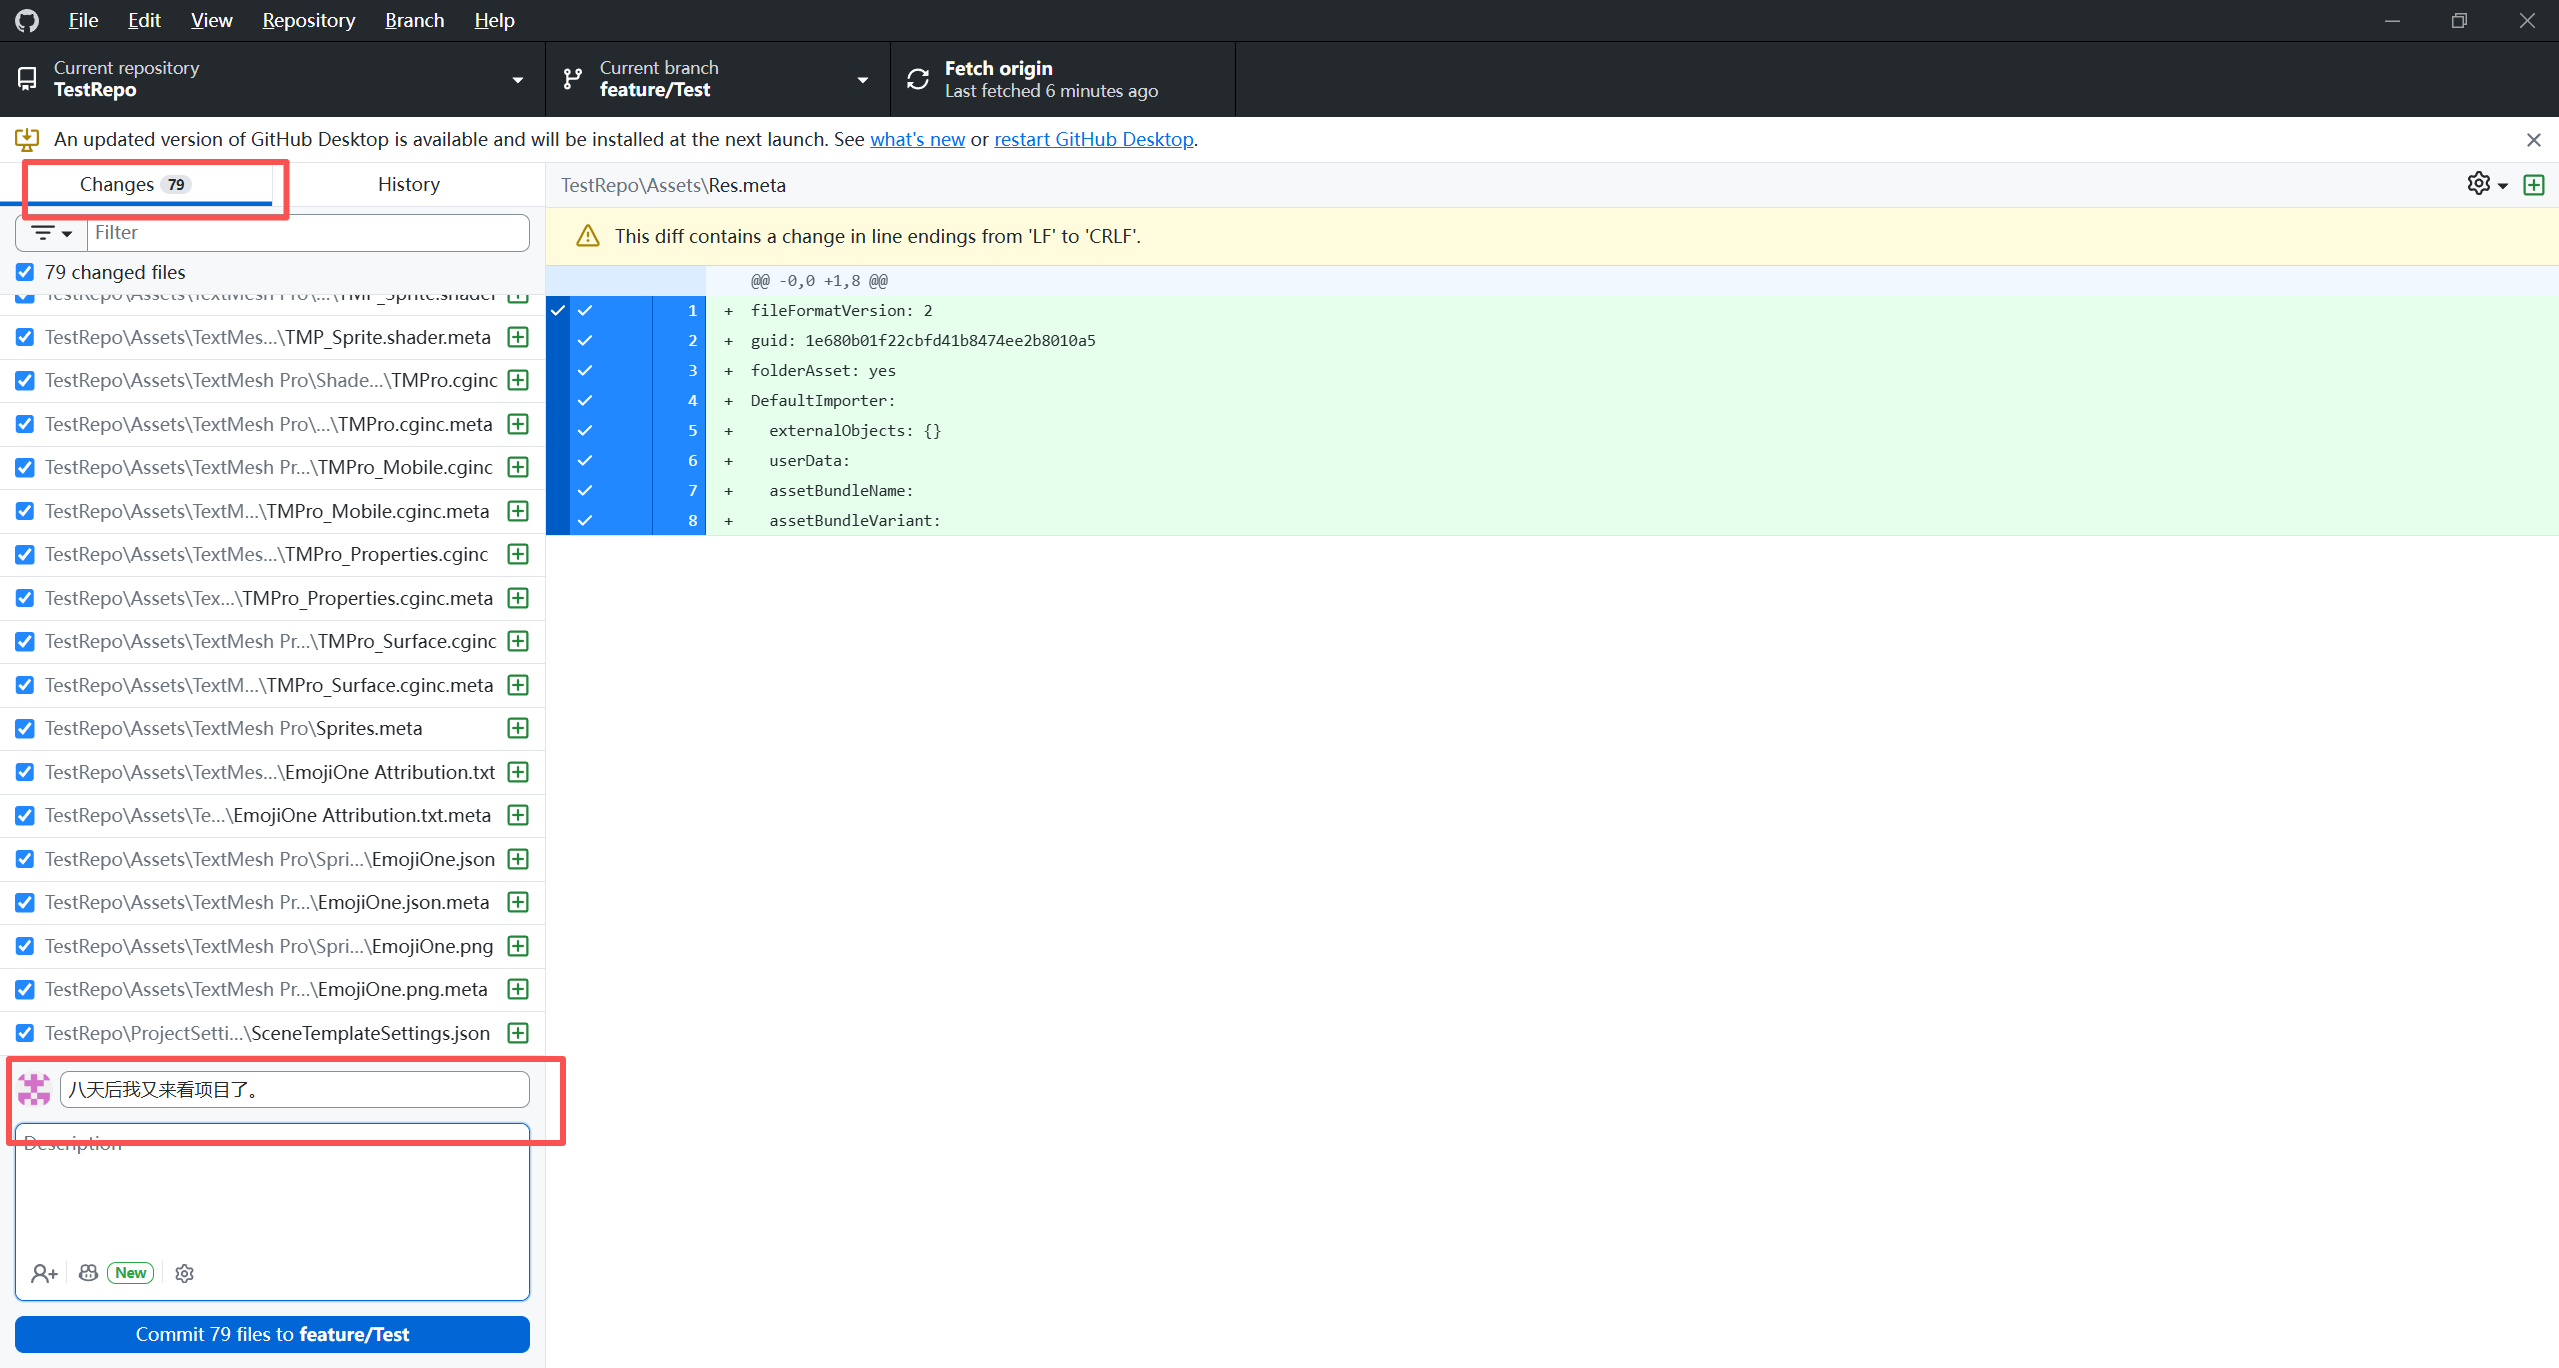Viewport: 2559px width, 1368px height.
Task: Click the GitHub logo icon in title bar
Action: click(x=27, y=20)
